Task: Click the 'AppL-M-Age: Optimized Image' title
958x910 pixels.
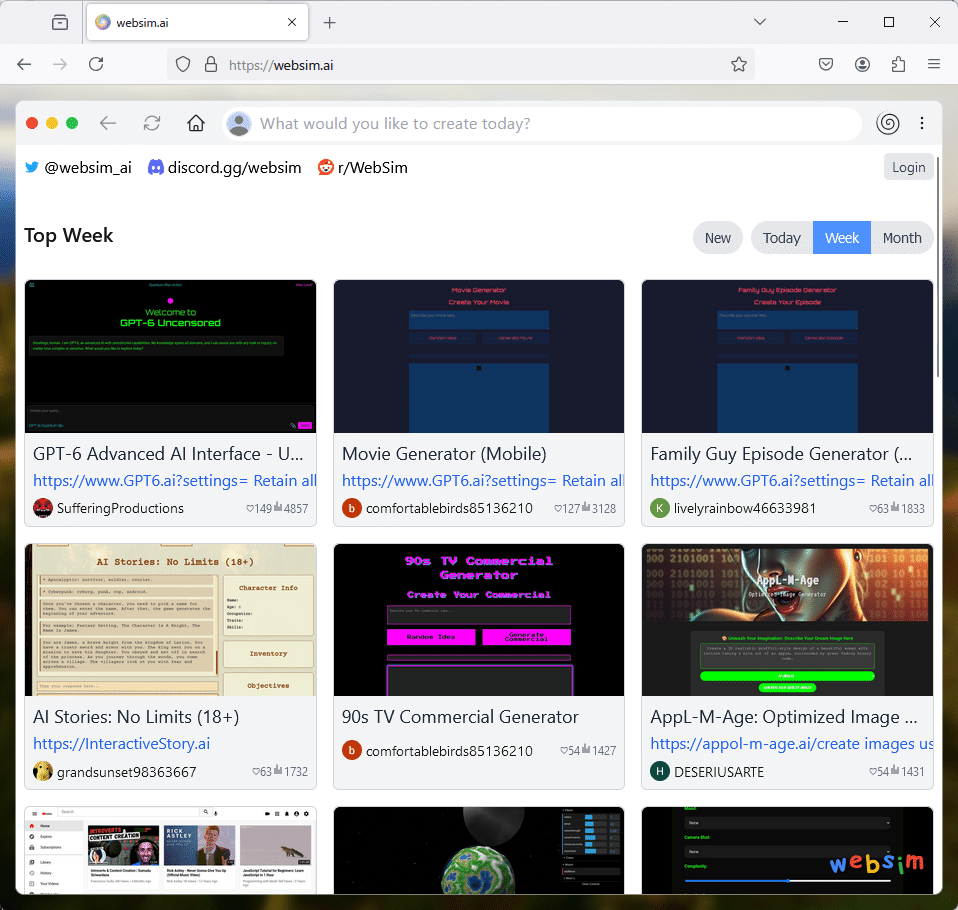Action: [x=784, y=716]
